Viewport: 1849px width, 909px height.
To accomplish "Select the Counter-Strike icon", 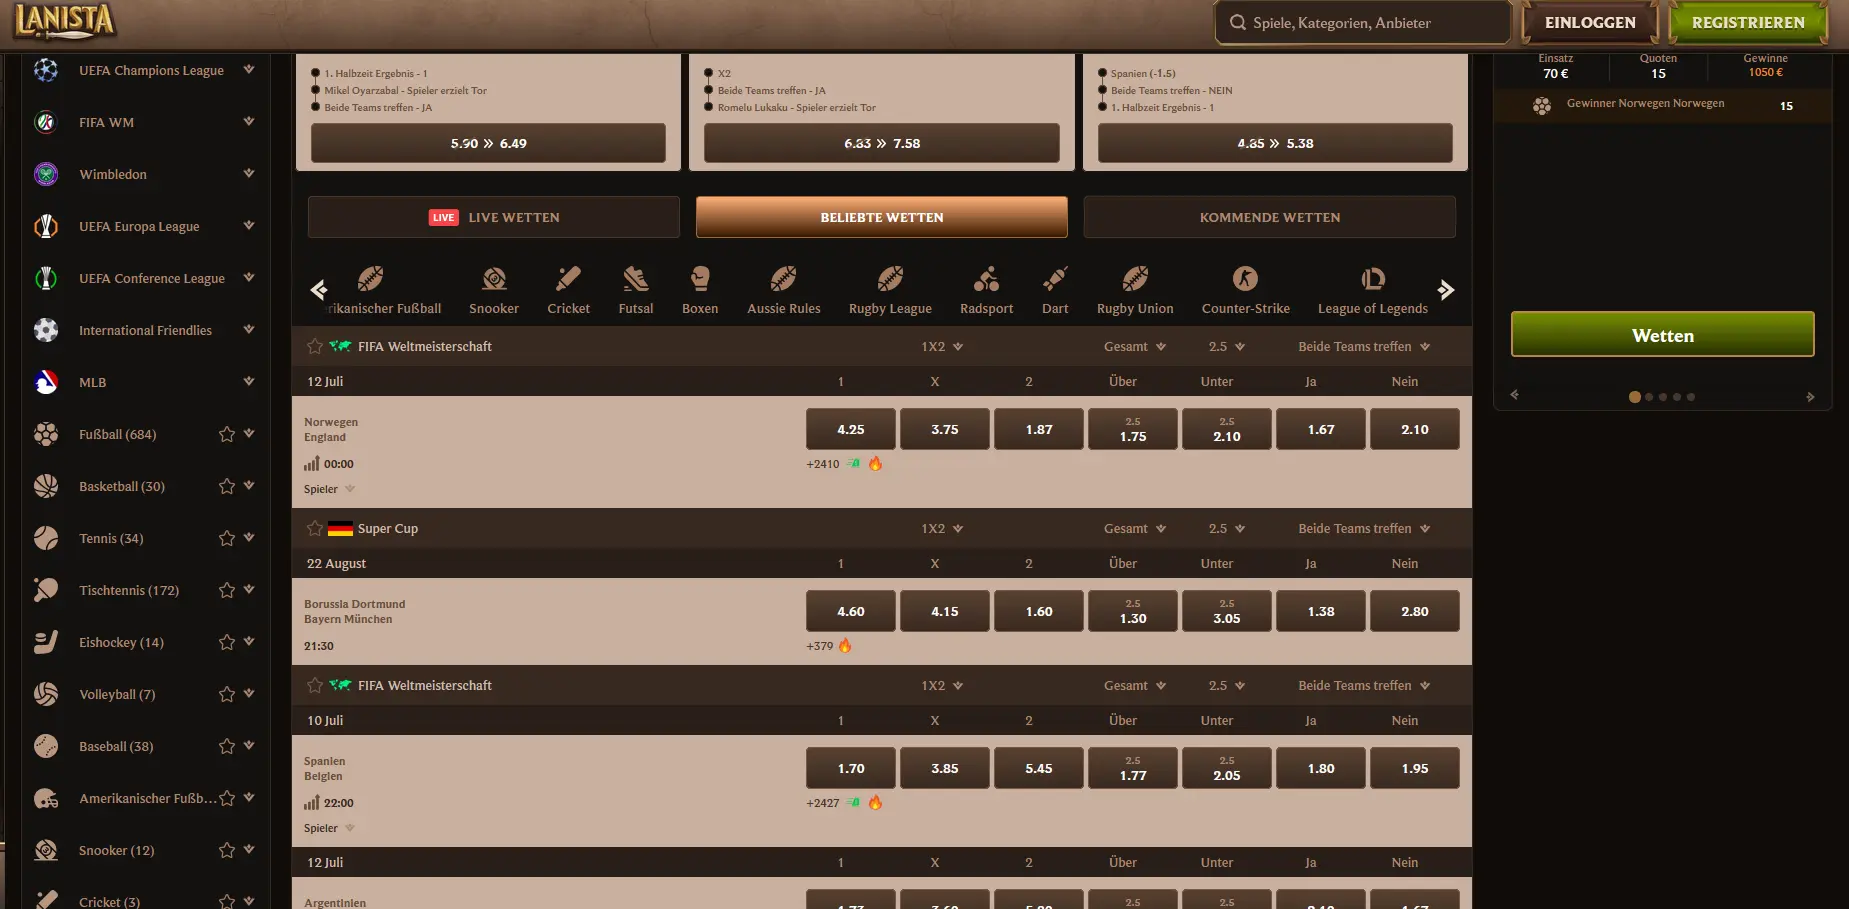I will pyautogui.click(x=1245, y=279).
